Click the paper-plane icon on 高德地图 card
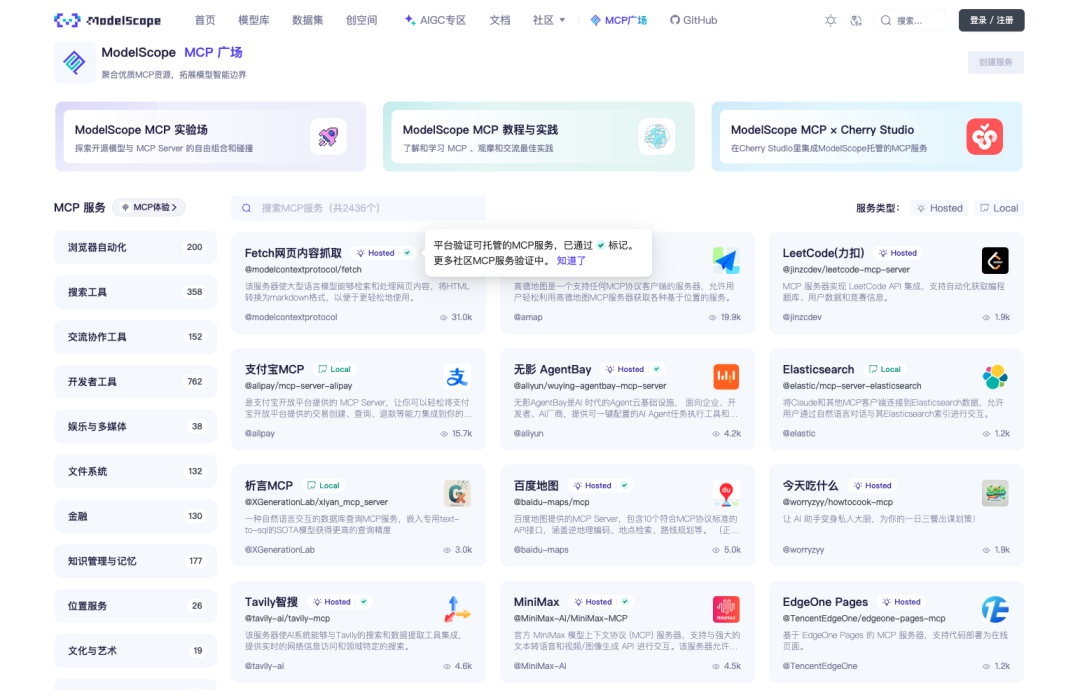This screenshot has height=690, width=1080. click(726, 260)
